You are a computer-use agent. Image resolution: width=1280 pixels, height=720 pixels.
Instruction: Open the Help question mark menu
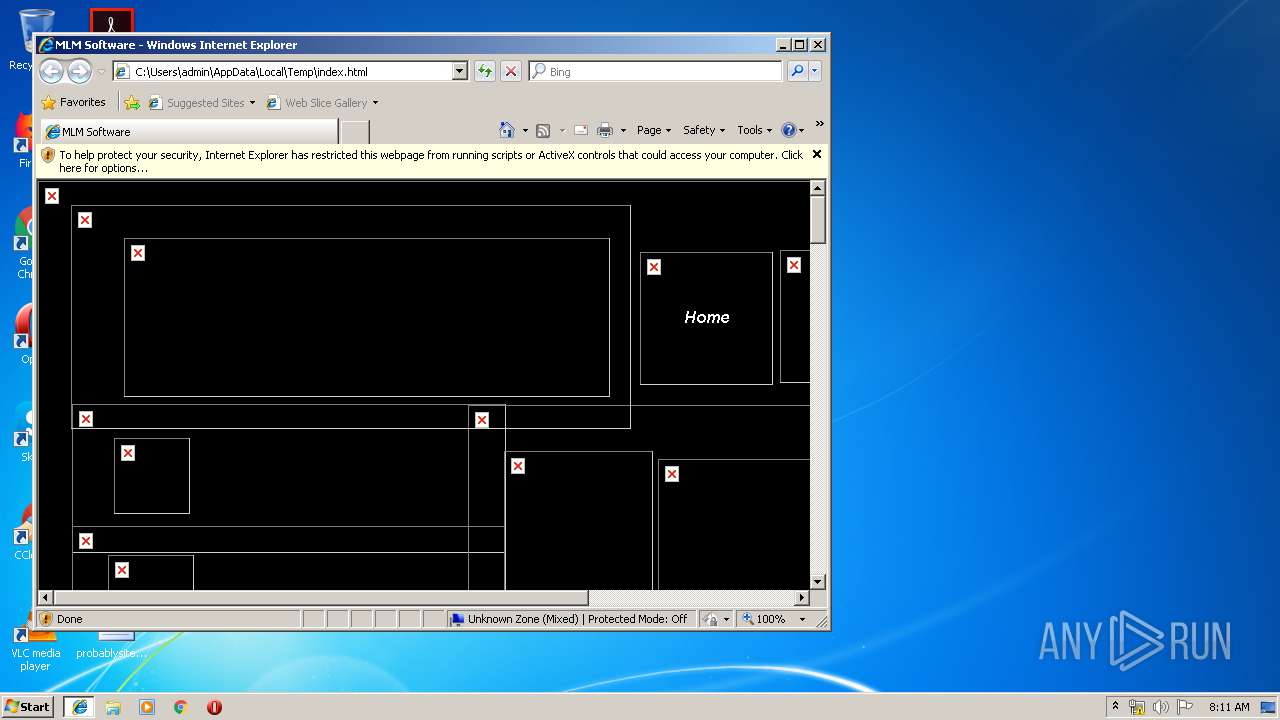click(x=792, y=130)
